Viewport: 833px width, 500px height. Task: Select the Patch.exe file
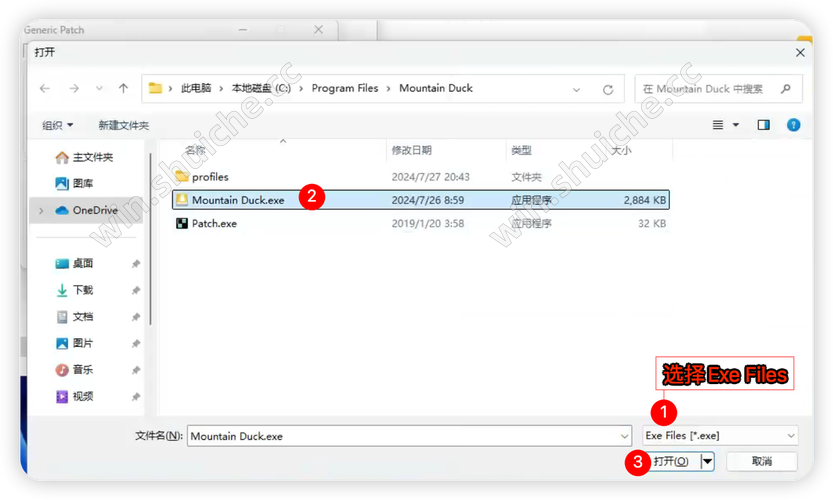click(x=214, y=224)
